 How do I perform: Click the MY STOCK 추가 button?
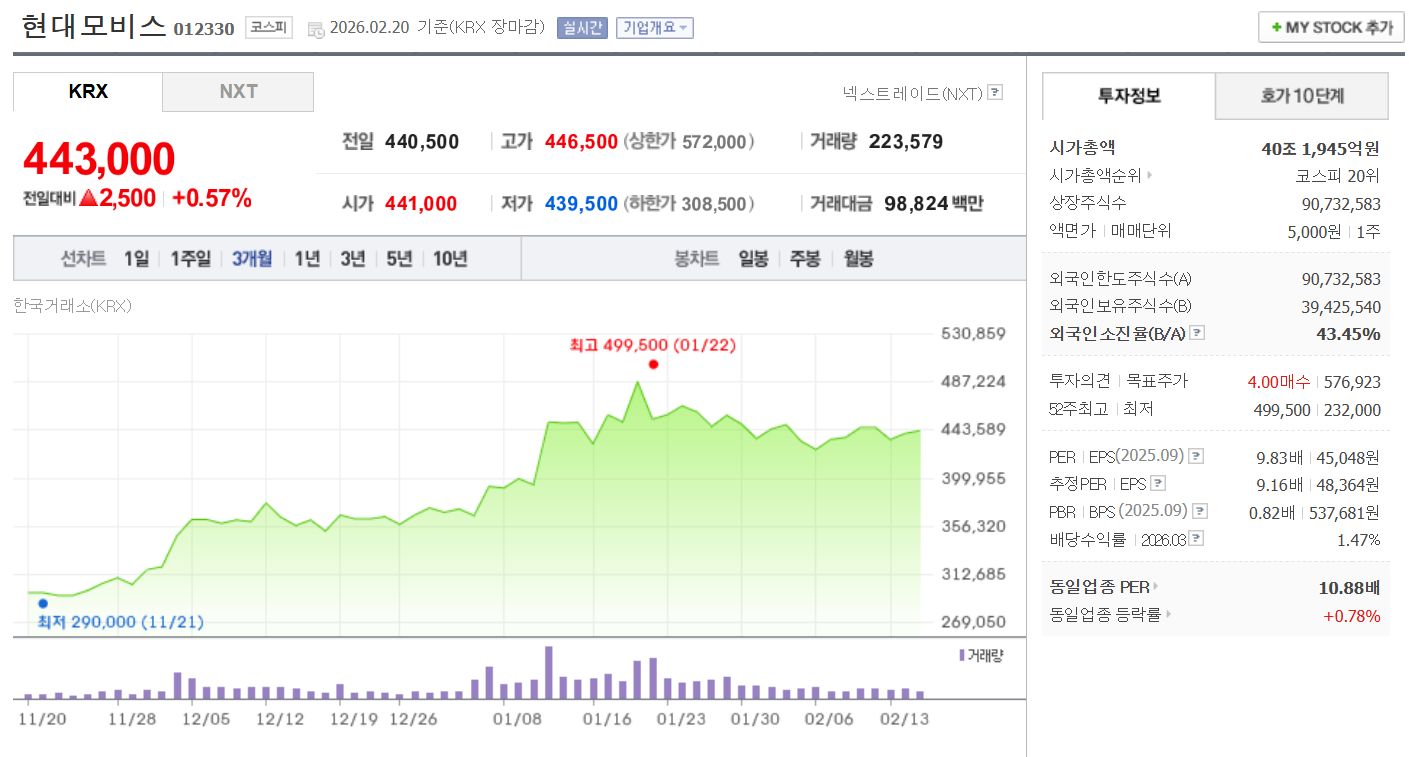coord(1331,28)
